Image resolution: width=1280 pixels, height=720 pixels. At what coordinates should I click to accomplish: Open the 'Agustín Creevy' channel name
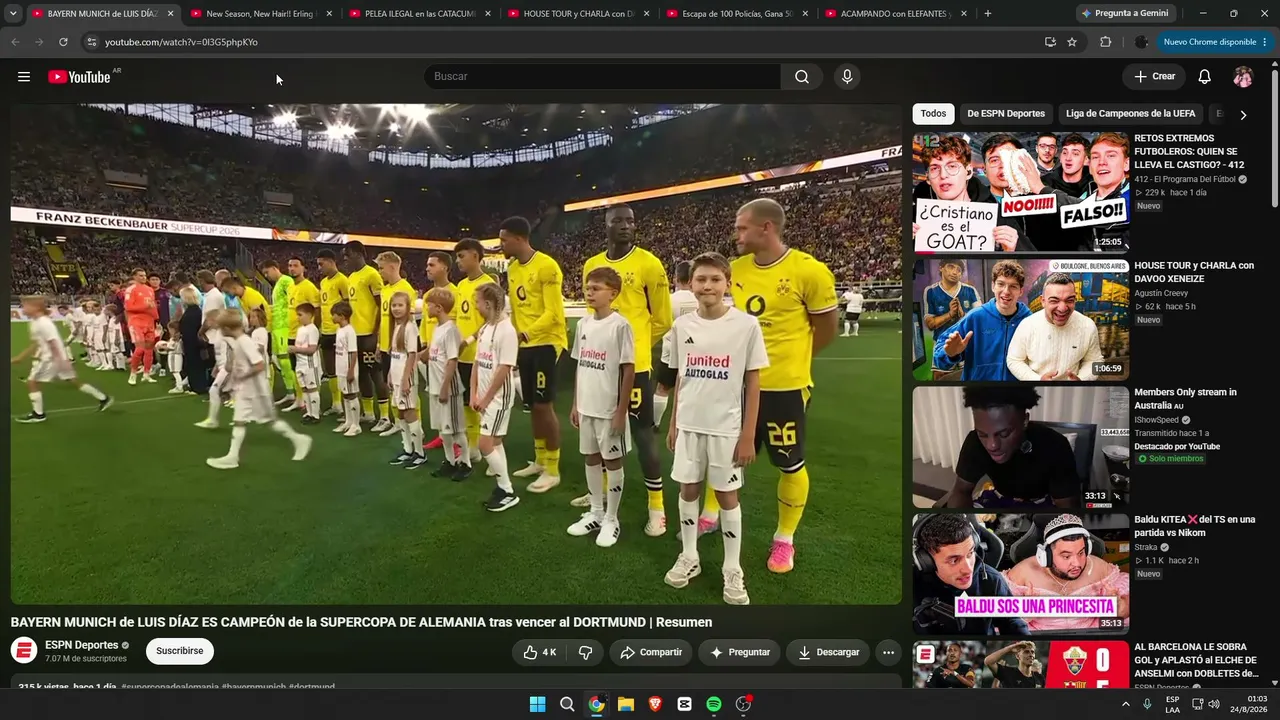coord(1163,294)
